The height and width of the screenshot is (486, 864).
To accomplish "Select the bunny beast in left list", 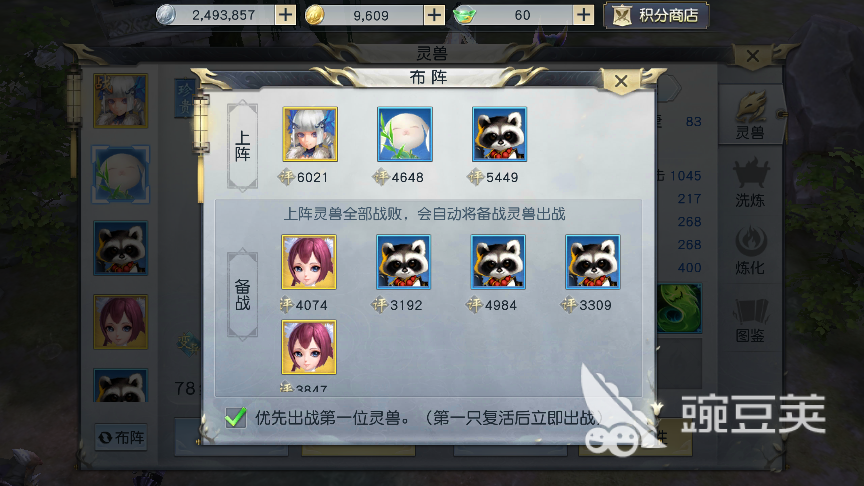I will 121,175.
